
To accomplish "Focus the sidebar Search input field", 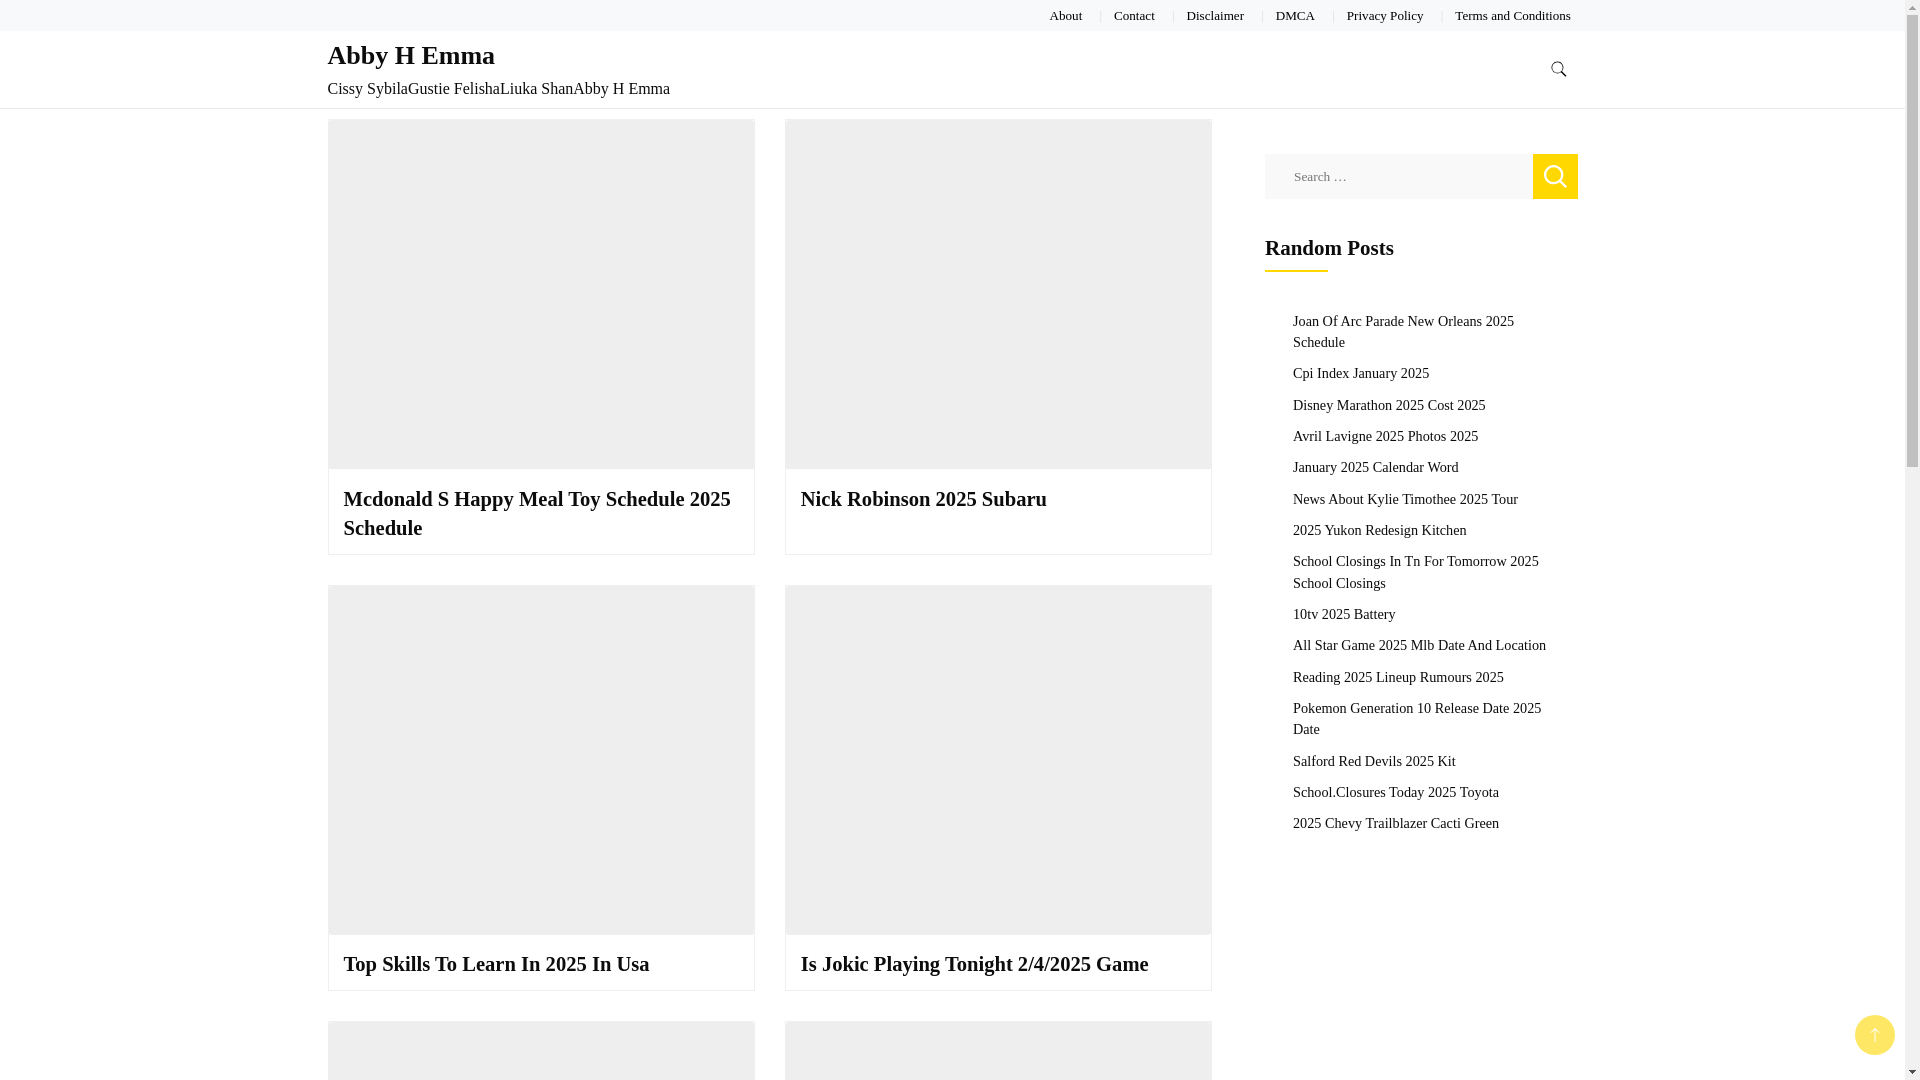I will coord(1398,176).
